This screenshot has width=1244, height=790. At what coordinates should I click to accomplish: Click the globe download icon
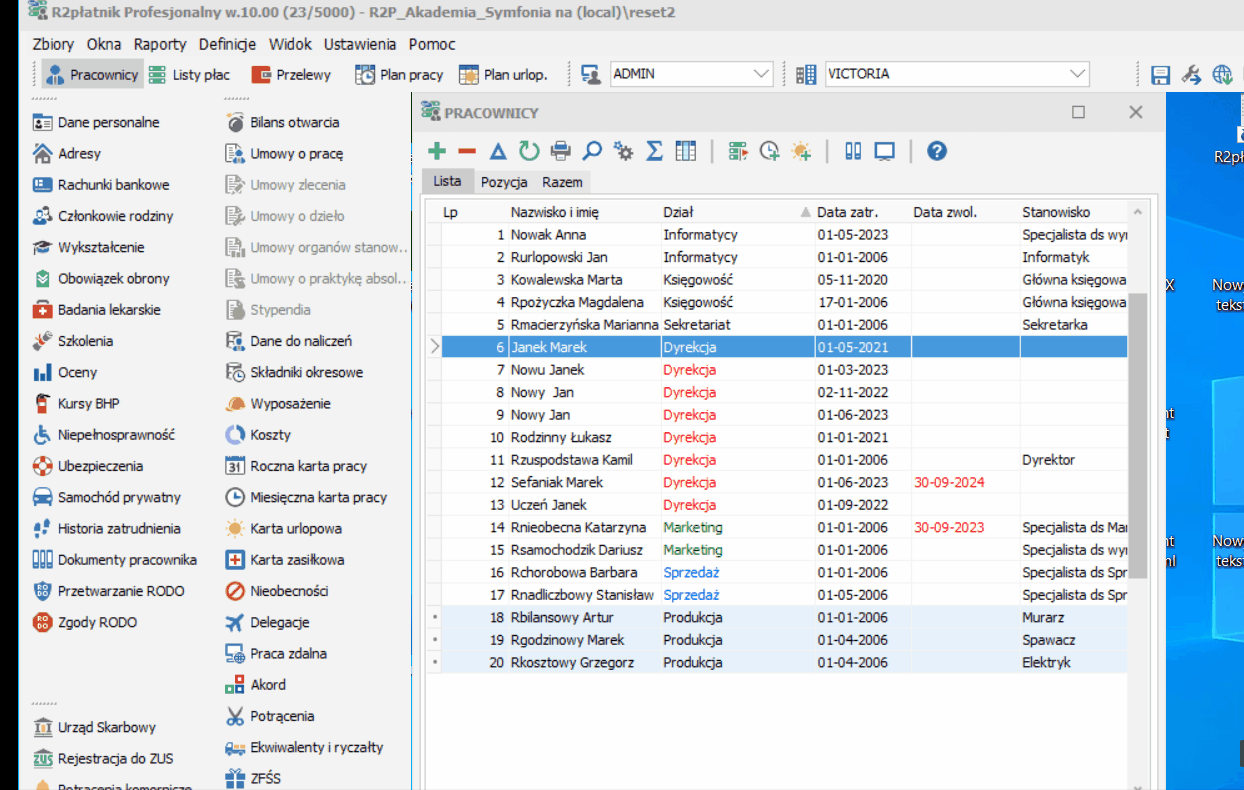tap(1222, 75)
